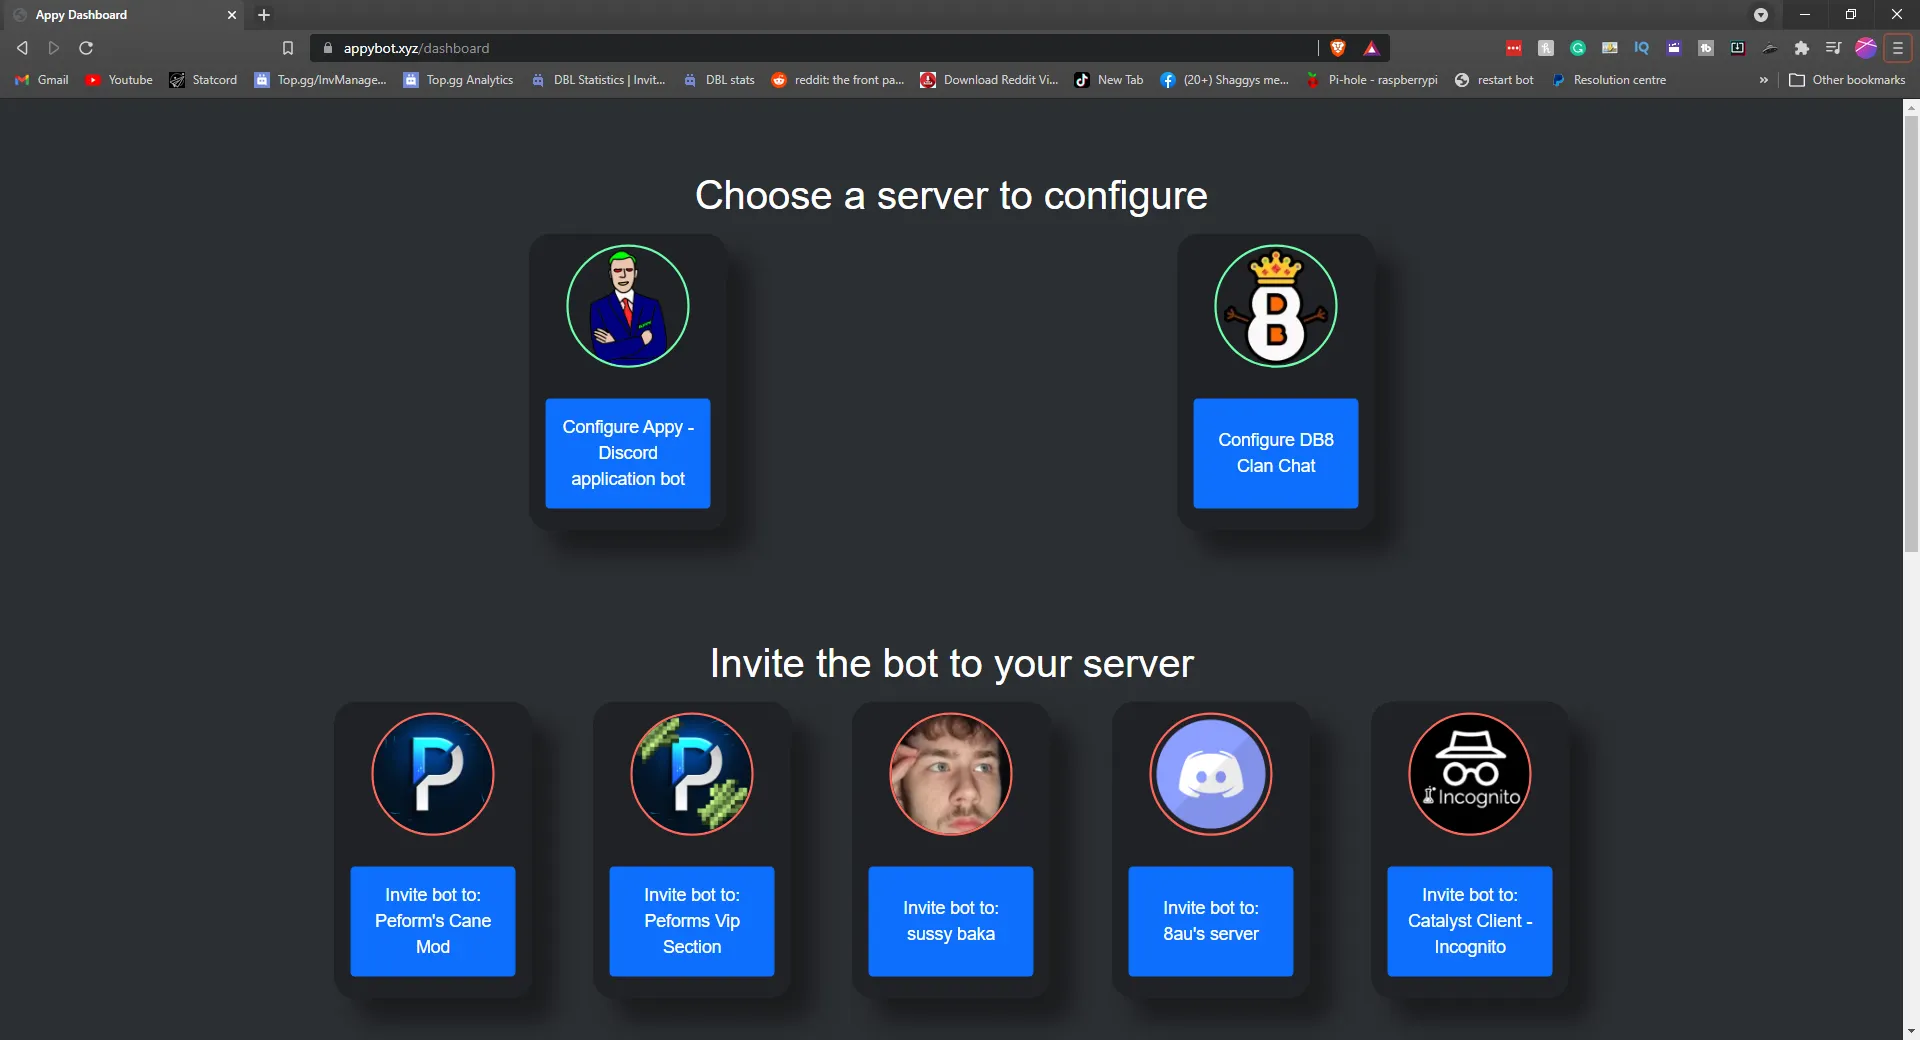Click Configure Appy - Discord application bot

tap(627, 453)
